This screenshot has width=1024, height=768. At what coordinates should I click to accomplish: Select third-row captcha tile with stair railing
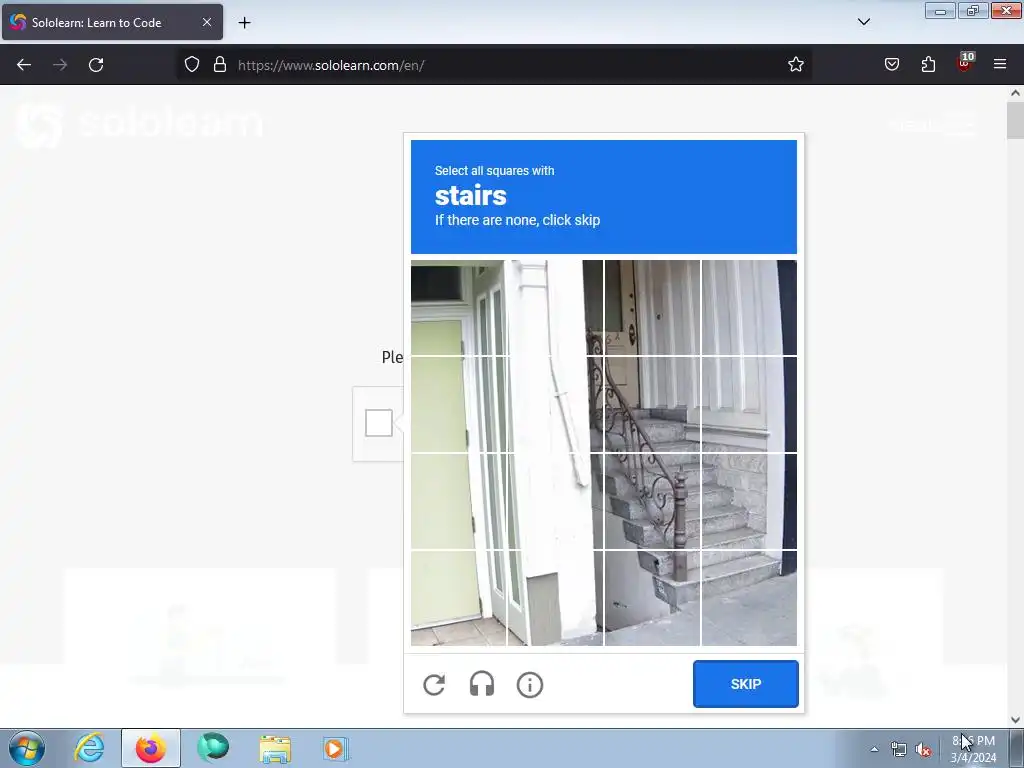tap(652, 501)
